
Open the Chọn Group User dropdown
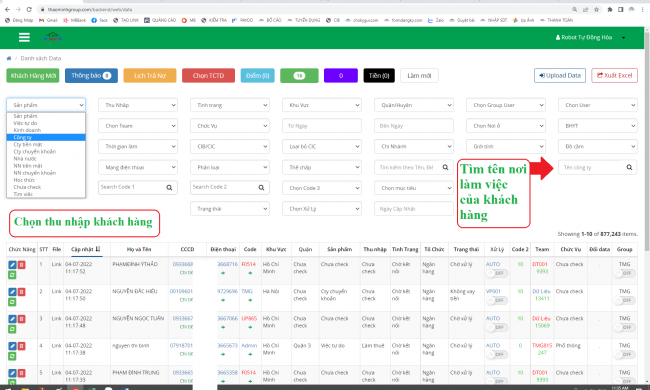[x=506, y=105]
